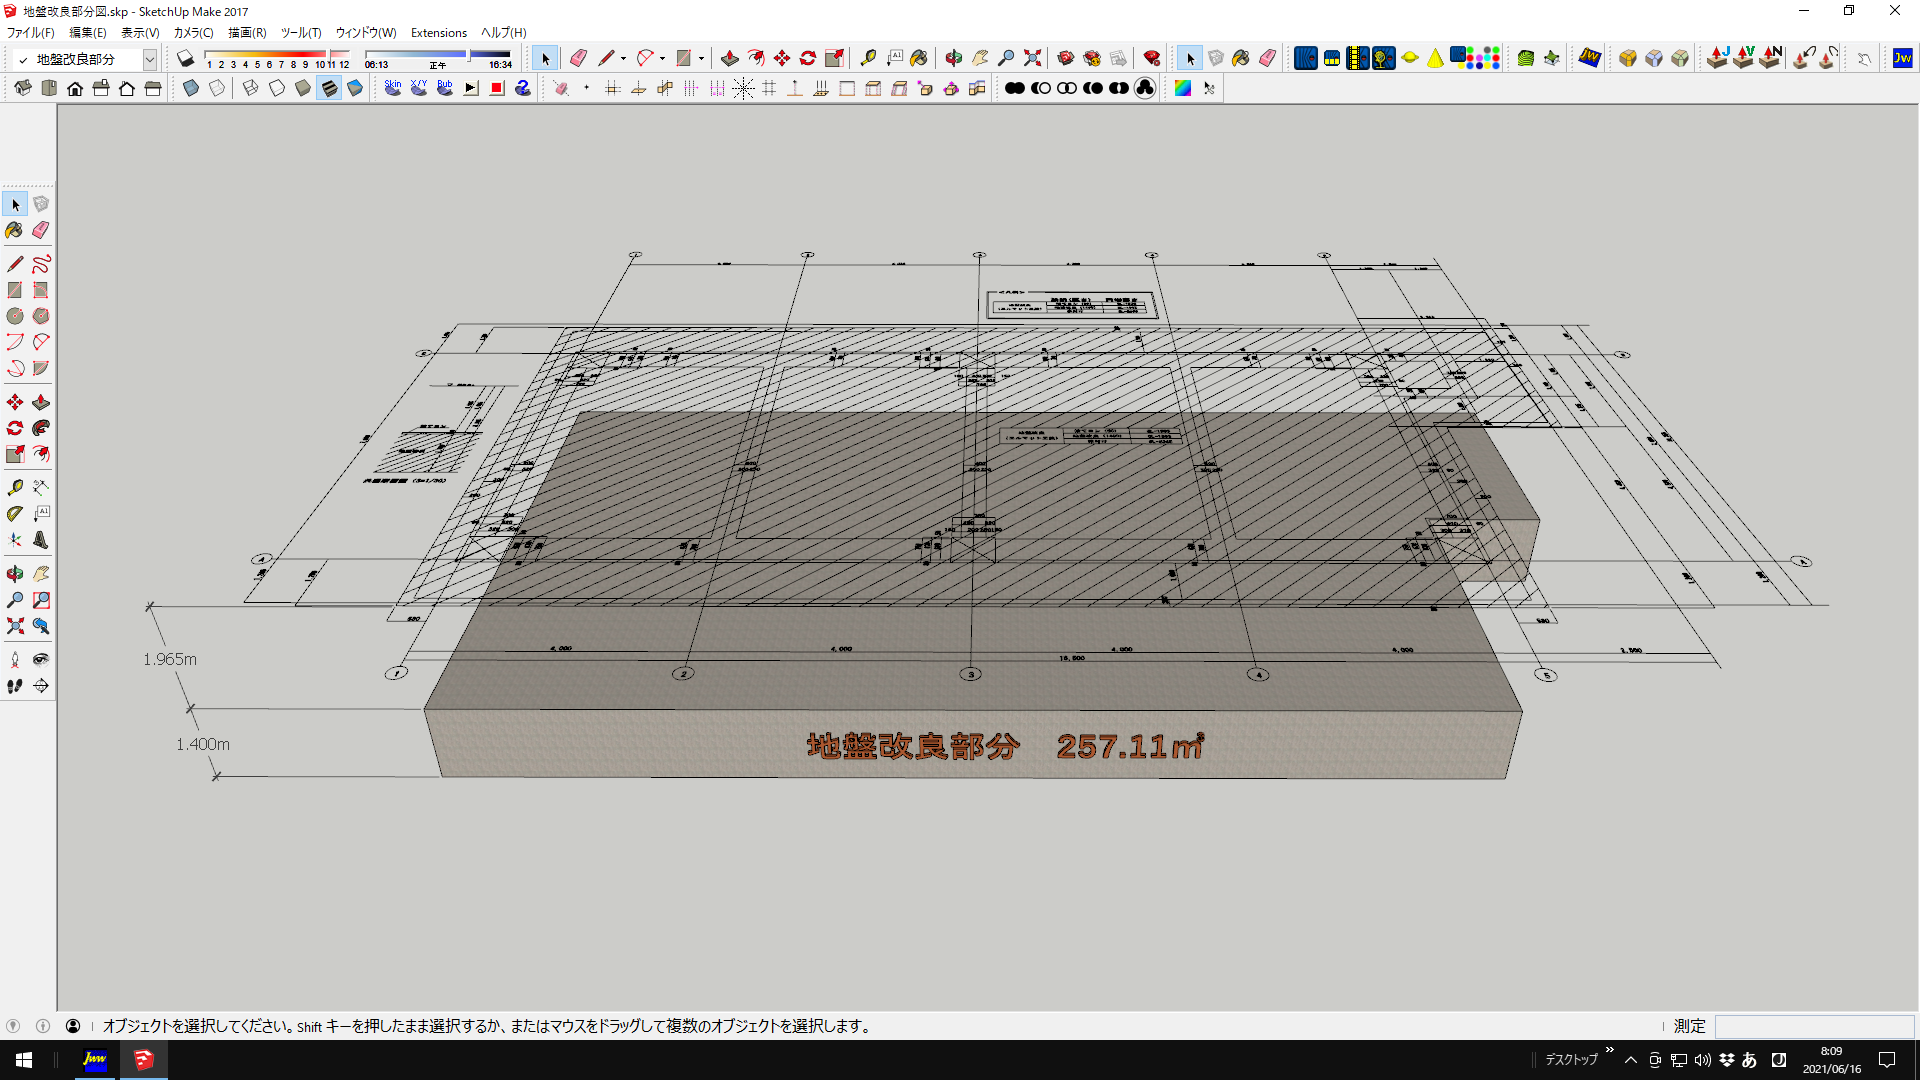1920x1080 pixels.
Task: Click the Skin soap bubble tool
Action: (x=393, y=89)
